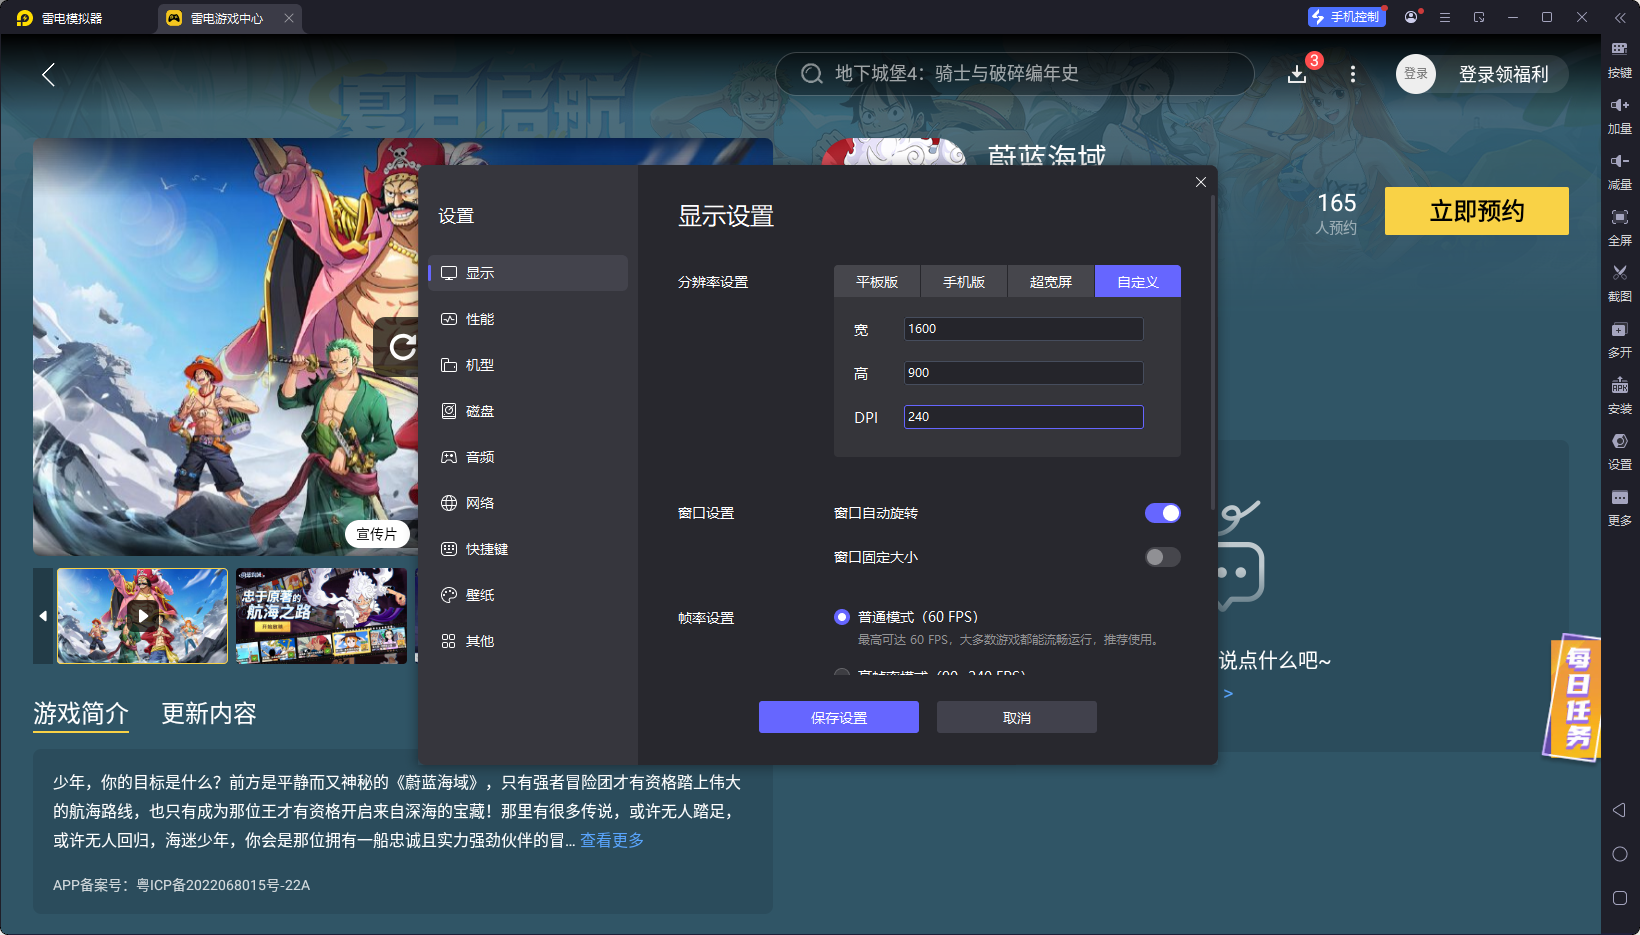Close the 雷电游戏中心 tab
The height and width of the screenshot is (935, 1640).
[x=289, y=18]
